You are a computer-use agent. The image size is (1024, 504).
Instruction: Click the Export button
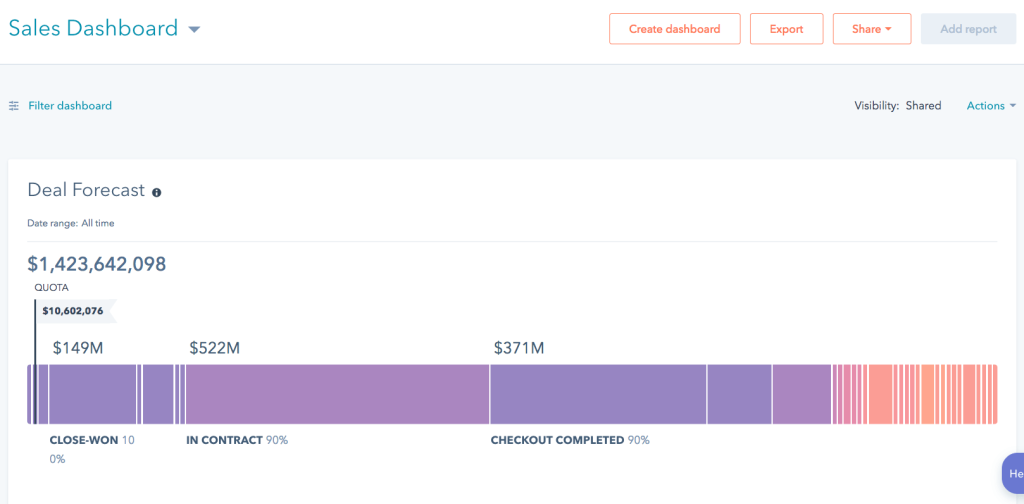click(x=786, y=29)
